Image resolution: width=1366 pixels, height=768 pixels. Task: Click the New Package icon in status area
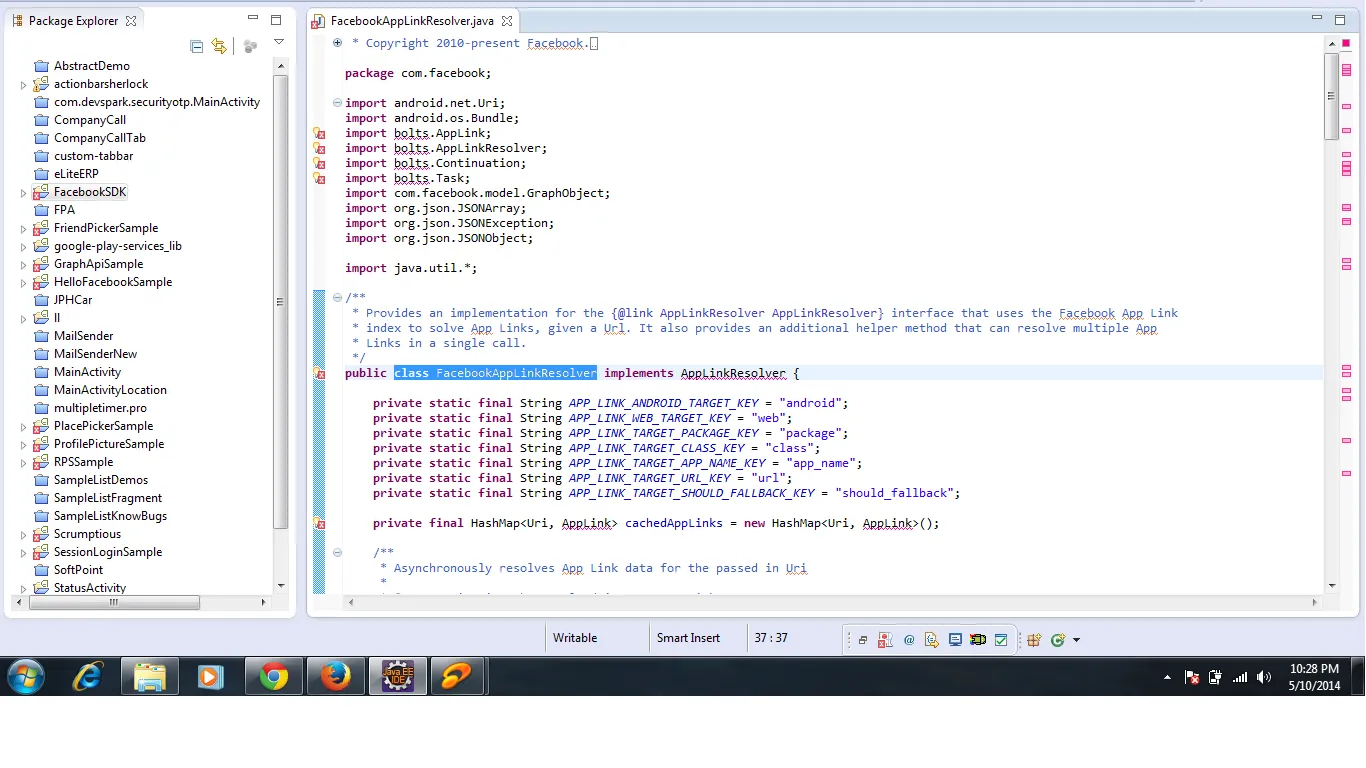(1034, 640)
